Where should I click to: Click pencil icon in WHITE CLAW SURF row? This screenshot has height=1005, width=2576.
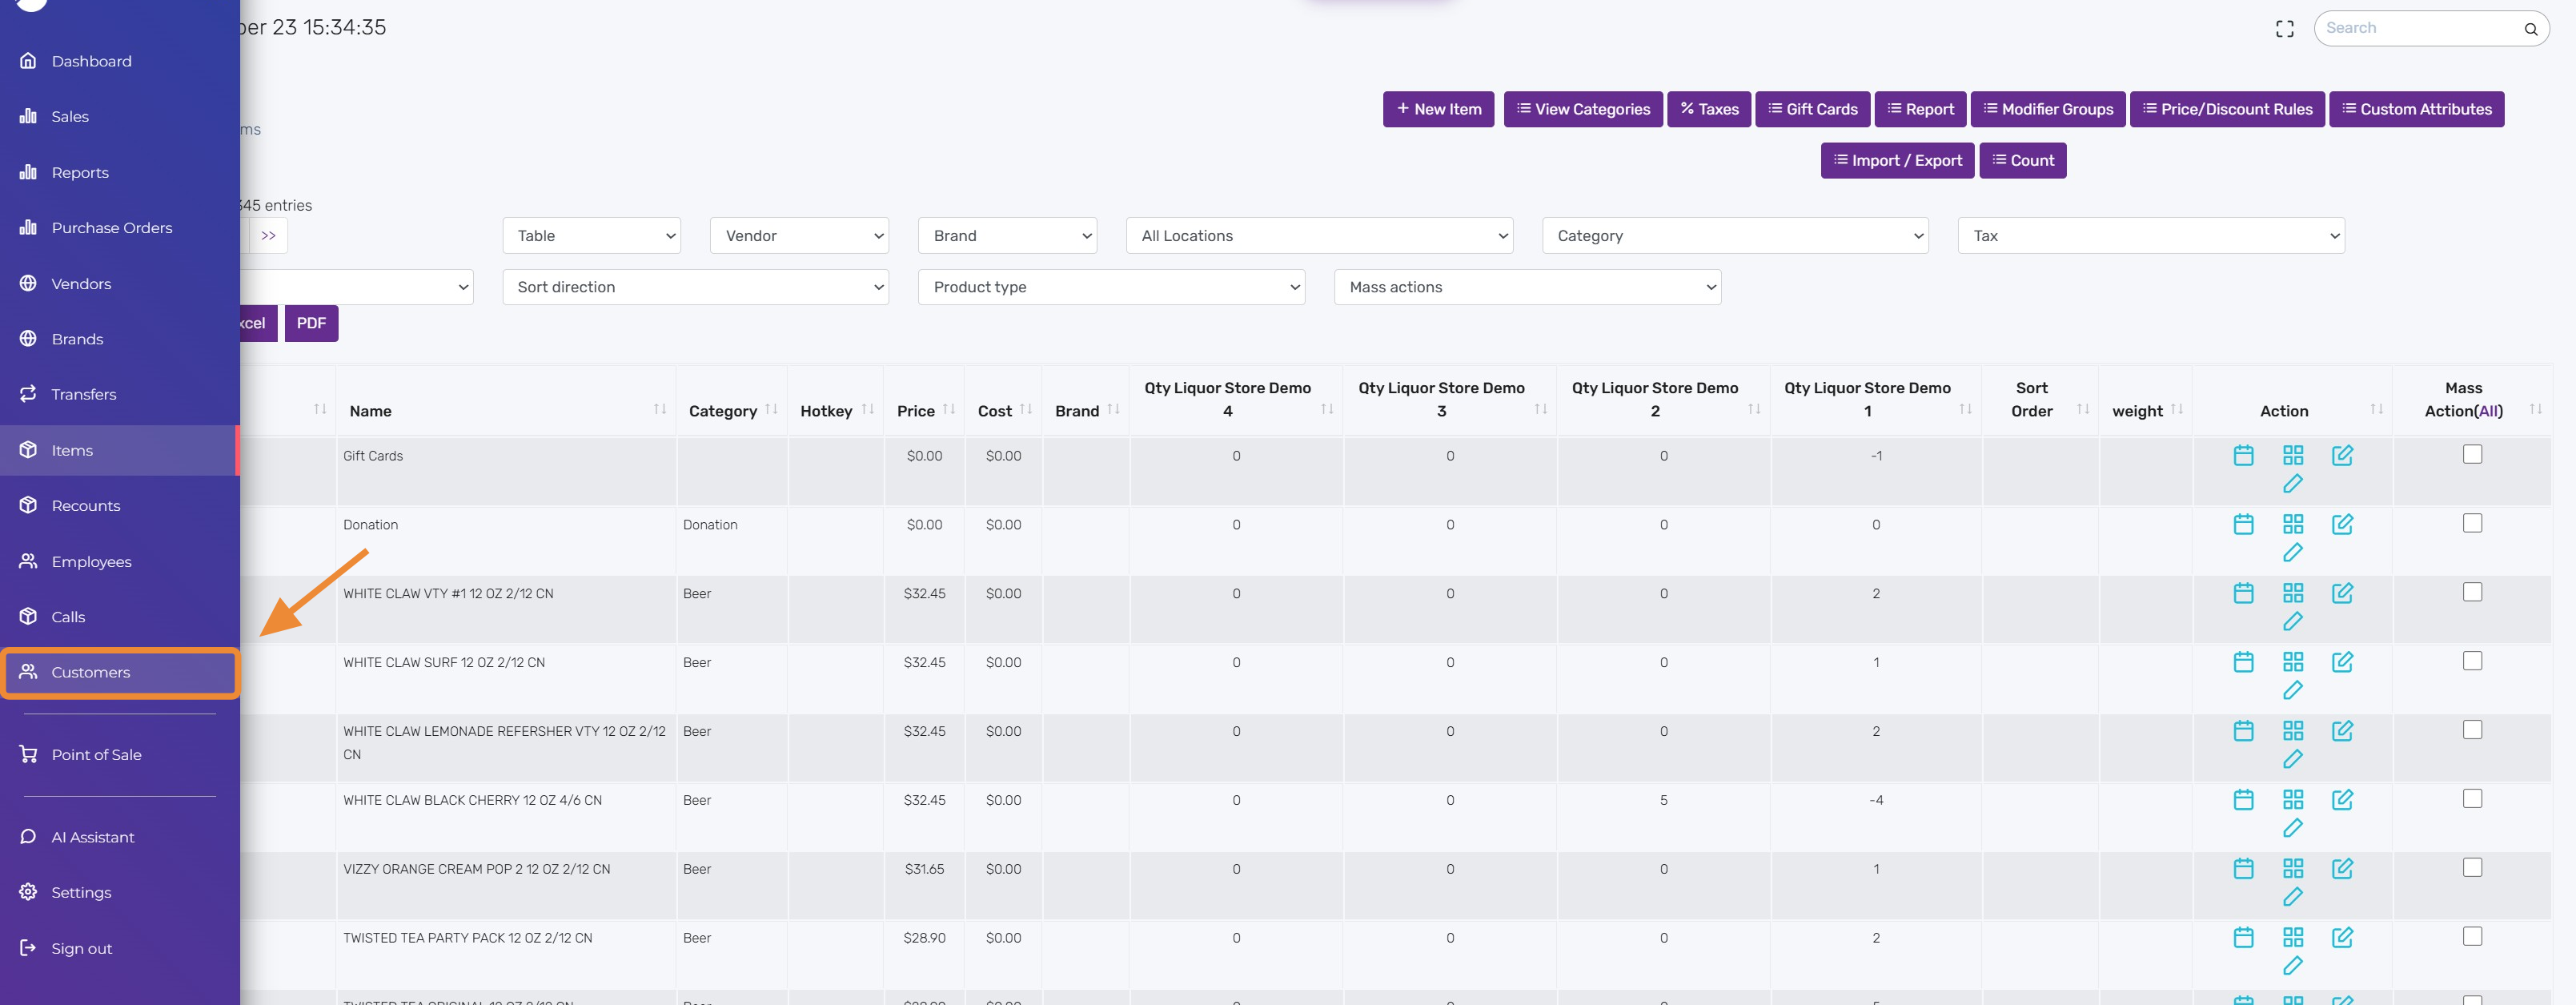[x=2292, y=690]
